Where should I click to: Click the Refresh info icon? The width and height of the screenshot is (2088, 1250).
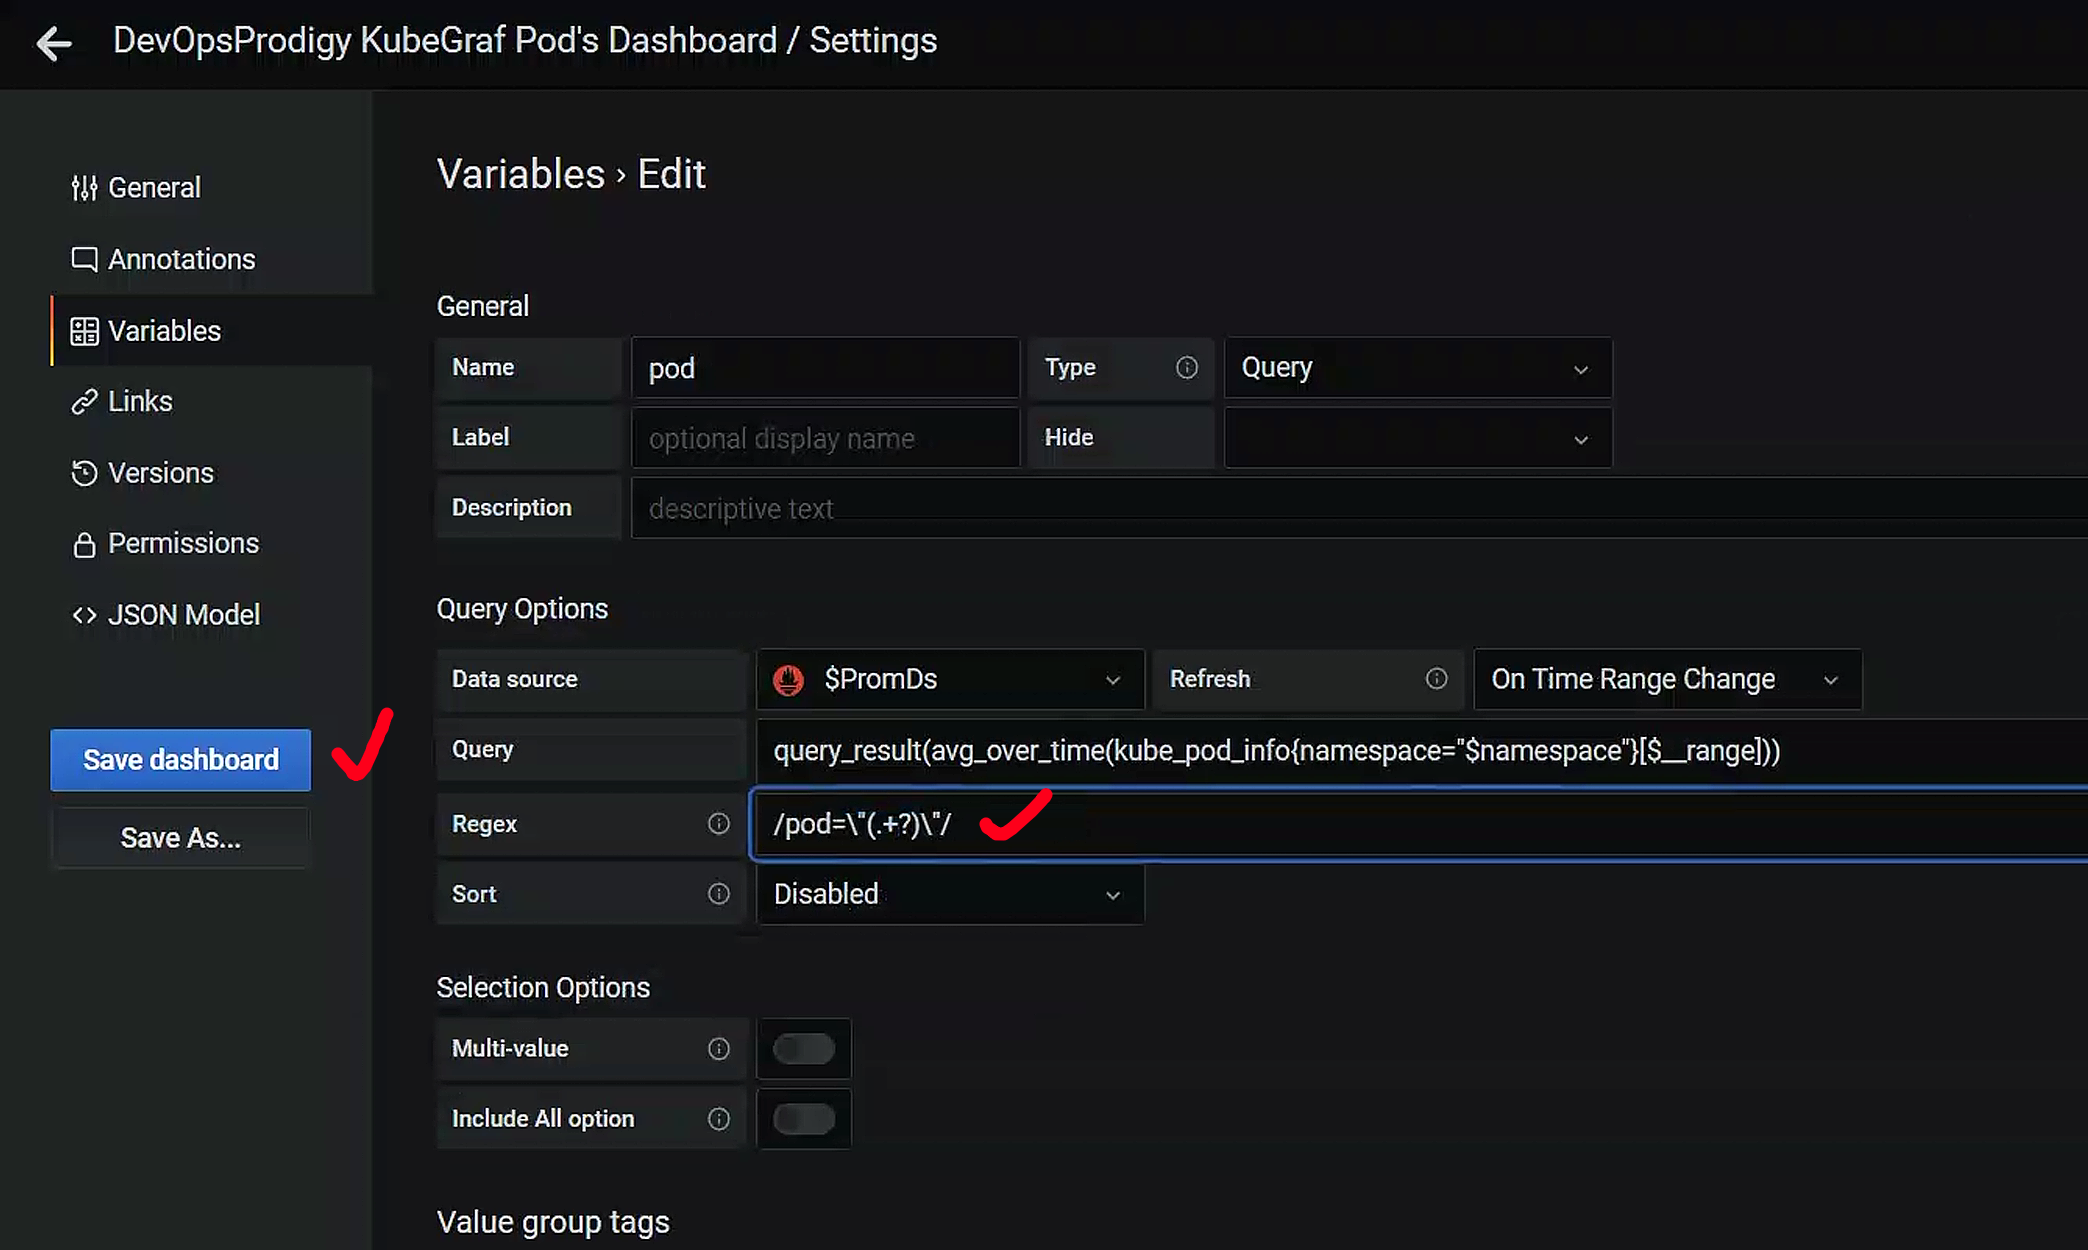1436,679
